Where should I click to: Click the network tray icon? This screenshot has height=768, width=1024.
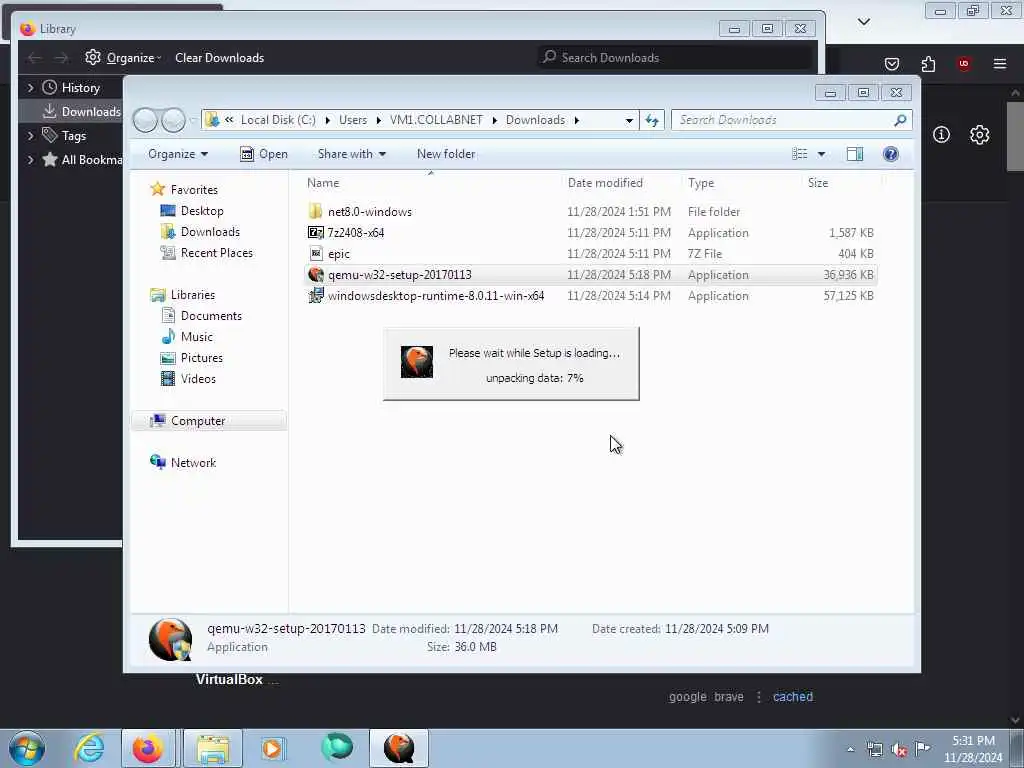(874, 750)
